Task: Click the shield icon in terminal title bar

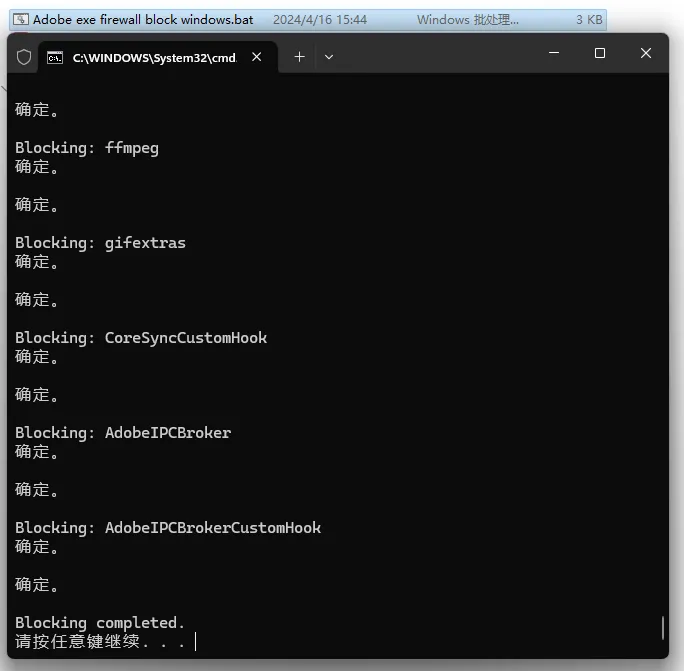Action: [24, 57]
